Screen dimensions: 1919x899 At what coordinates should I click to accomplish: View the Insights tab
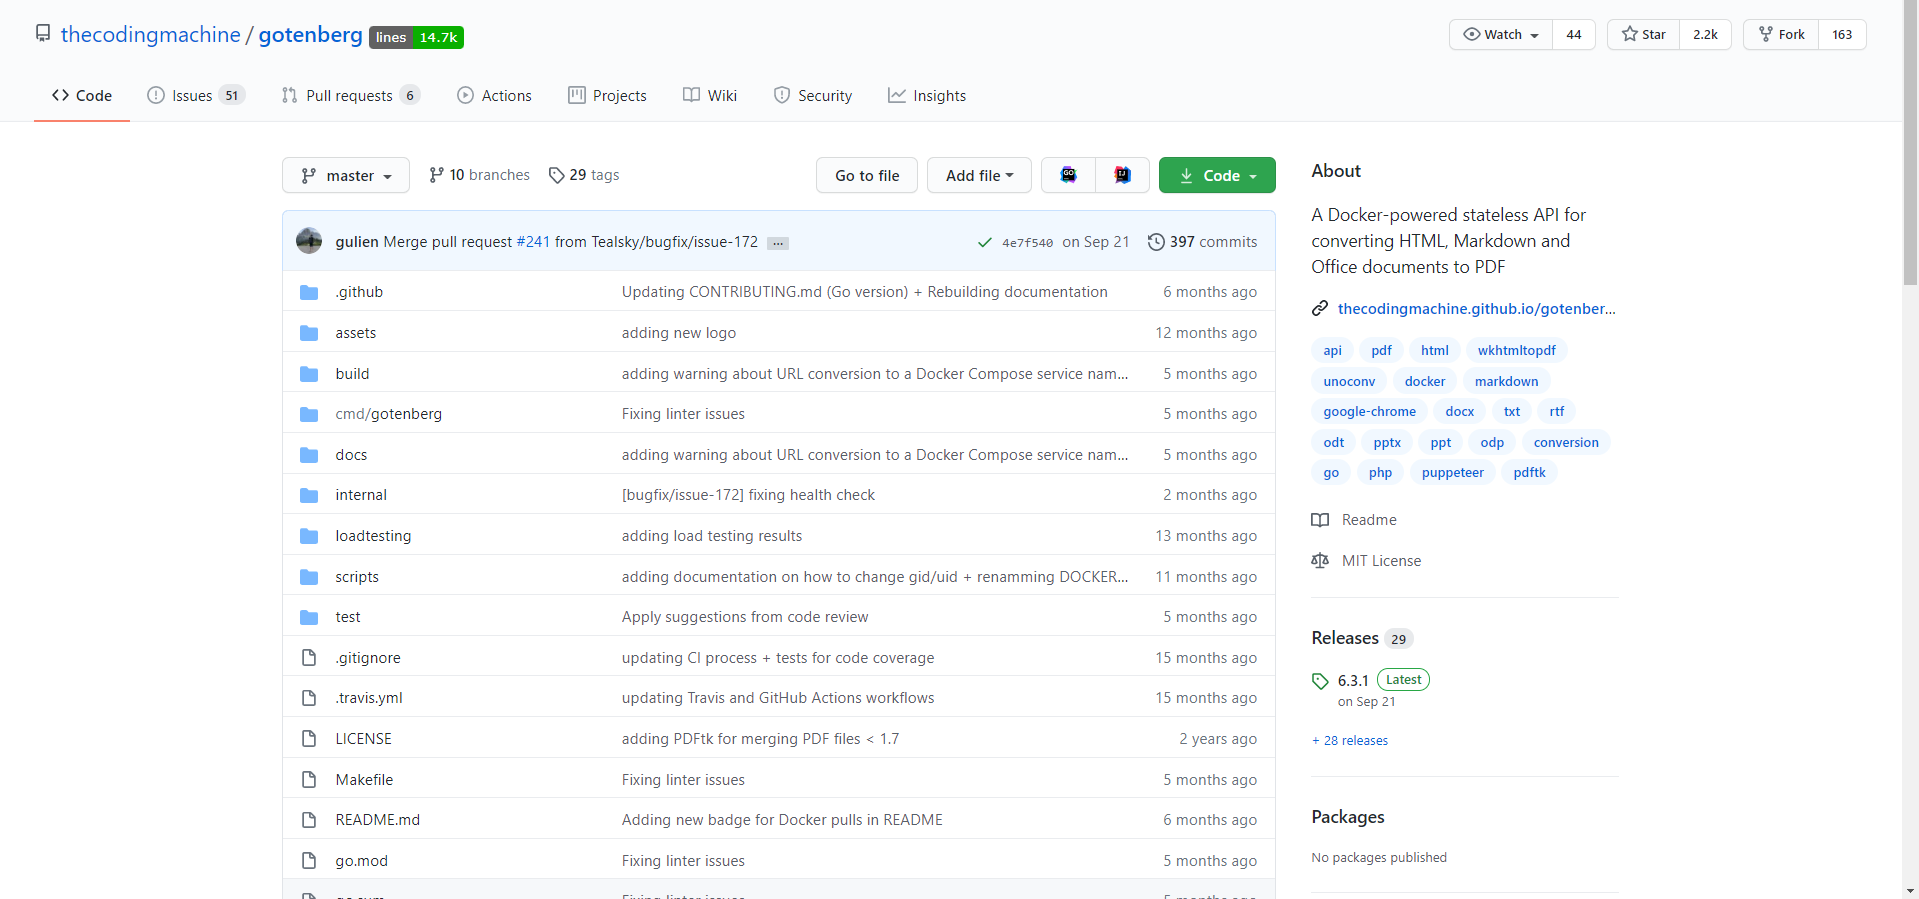[927, 96]
